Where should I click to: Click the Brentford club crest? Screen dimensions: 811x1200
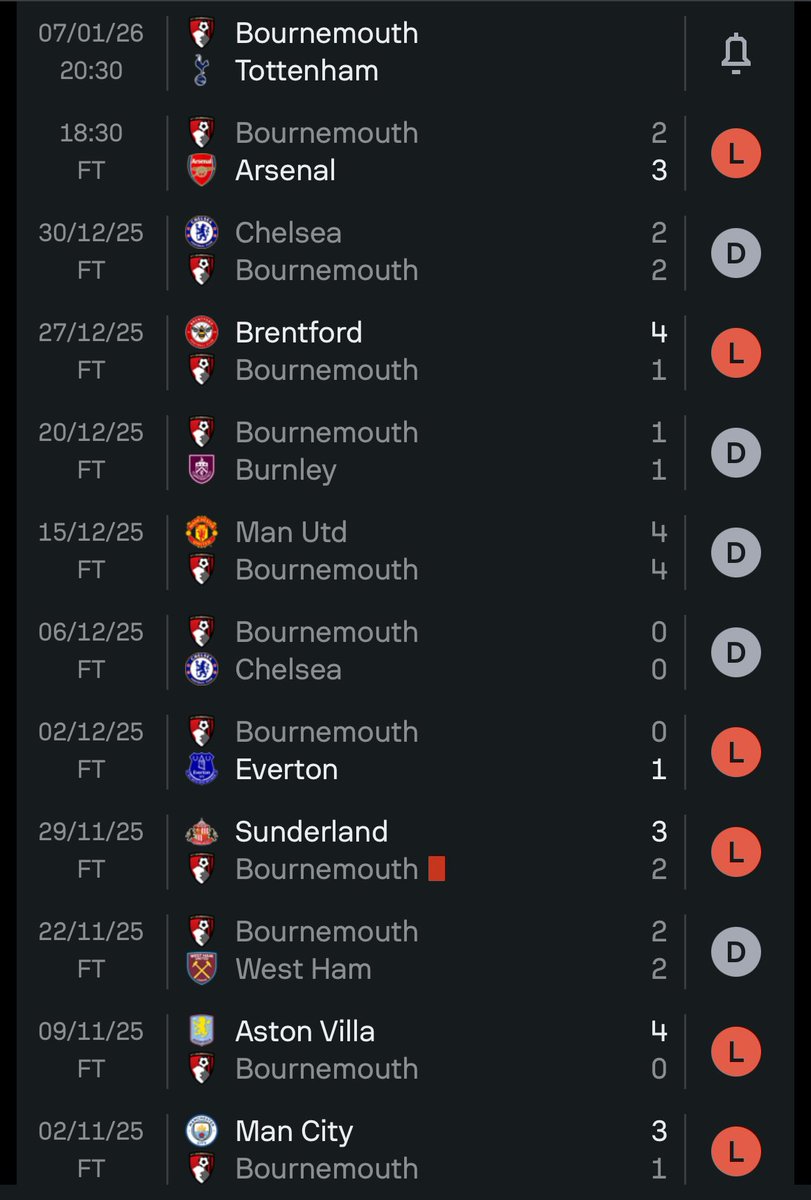pyautogui.click(x=202, y=333)
